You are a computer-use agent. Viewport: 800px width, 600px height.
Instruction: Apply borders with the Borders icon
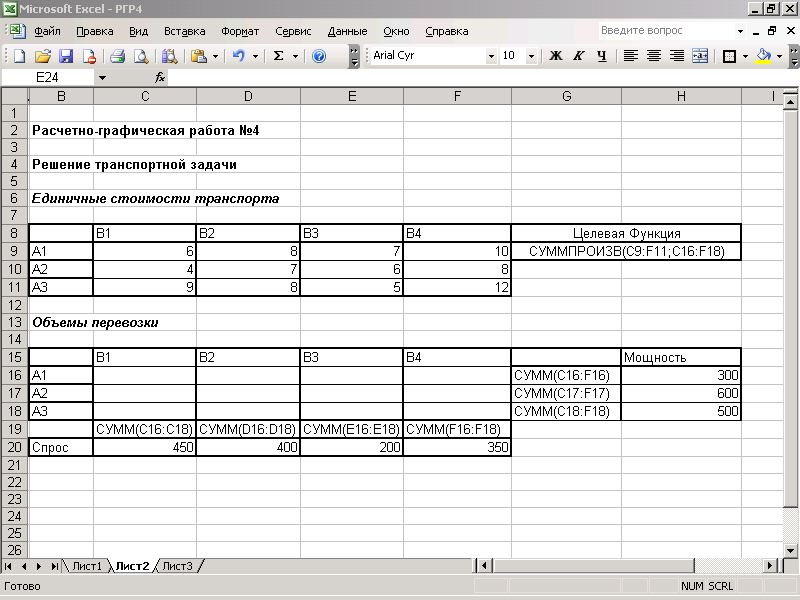[x=729, y=56]
